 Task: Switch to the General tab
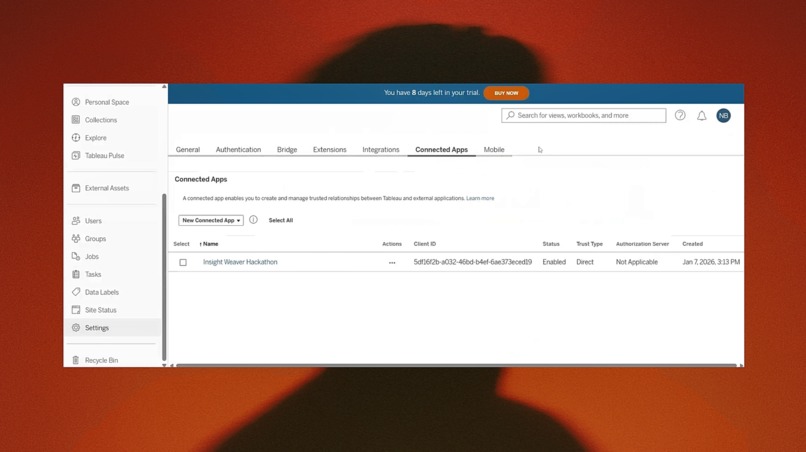188,150
